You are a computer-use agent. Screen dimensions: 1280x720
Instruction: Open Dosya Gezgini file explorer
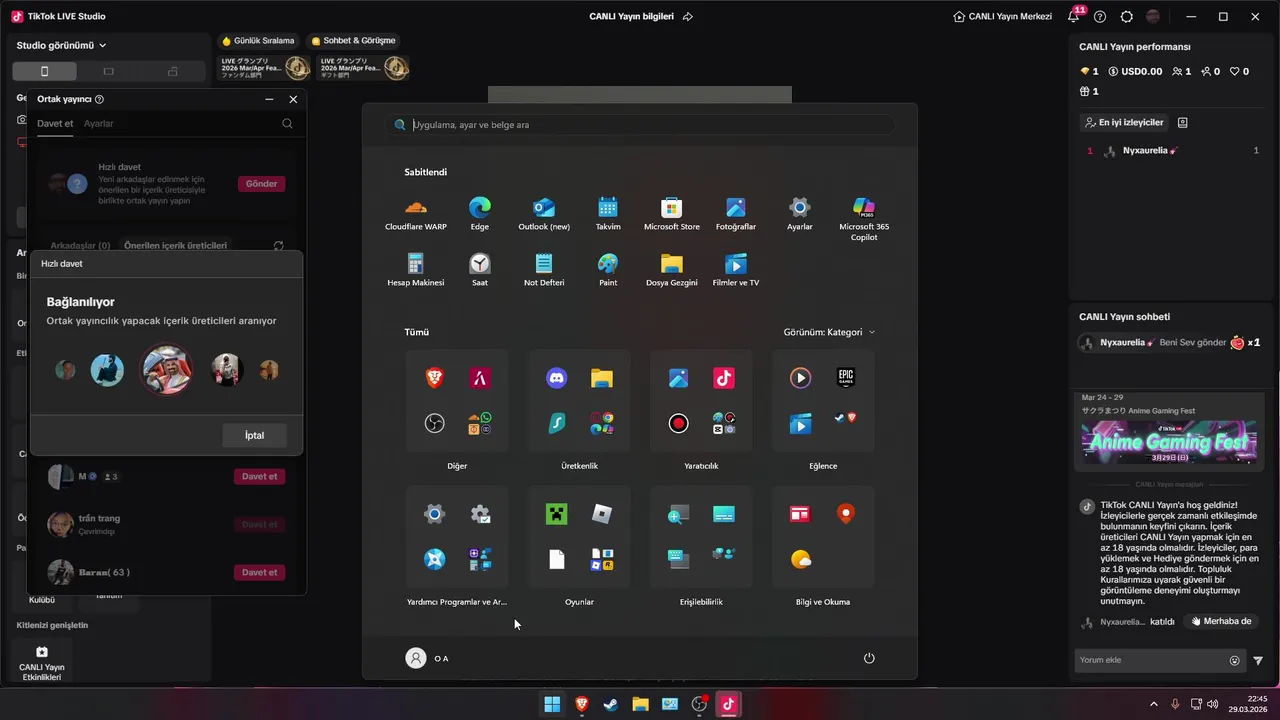pyautogui.click(x=672, y=270)
